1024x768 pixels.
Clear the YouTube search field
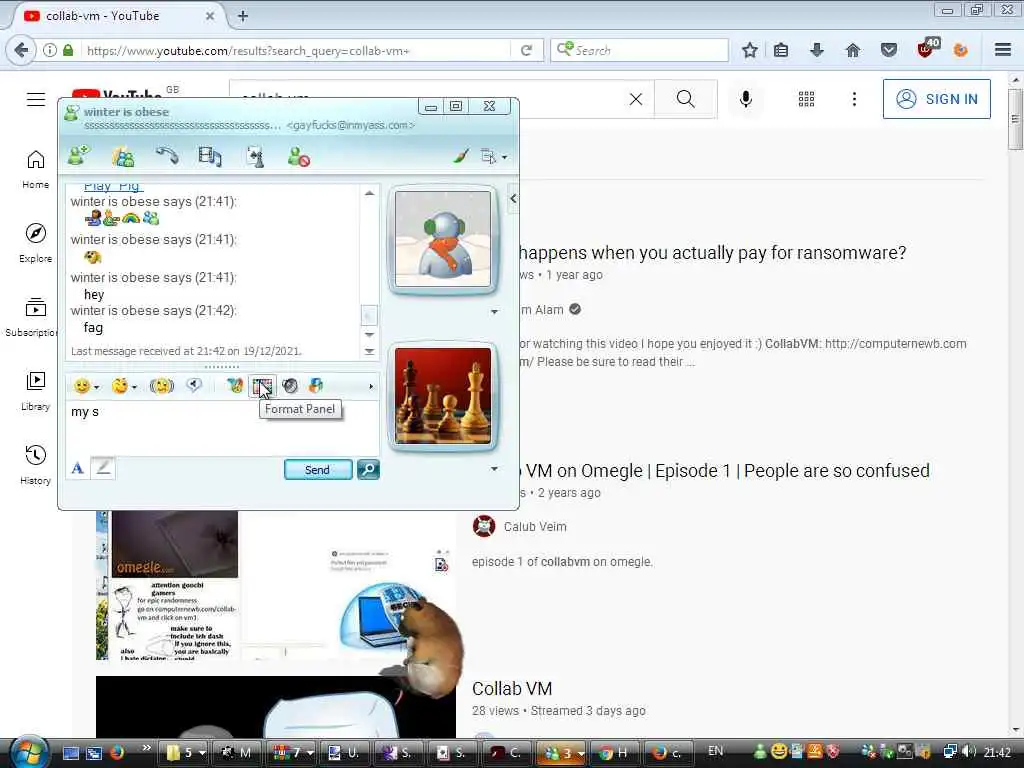[635, 99]
